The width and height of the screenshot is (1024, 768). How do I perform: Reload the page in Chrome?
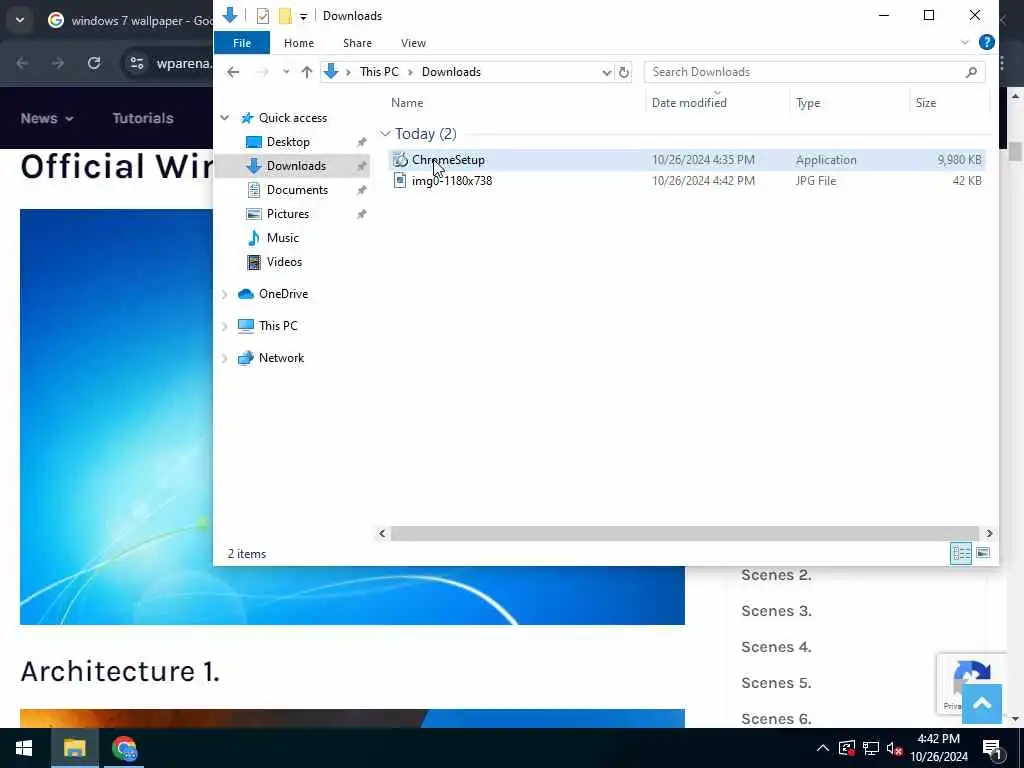(x=94, y=63)
